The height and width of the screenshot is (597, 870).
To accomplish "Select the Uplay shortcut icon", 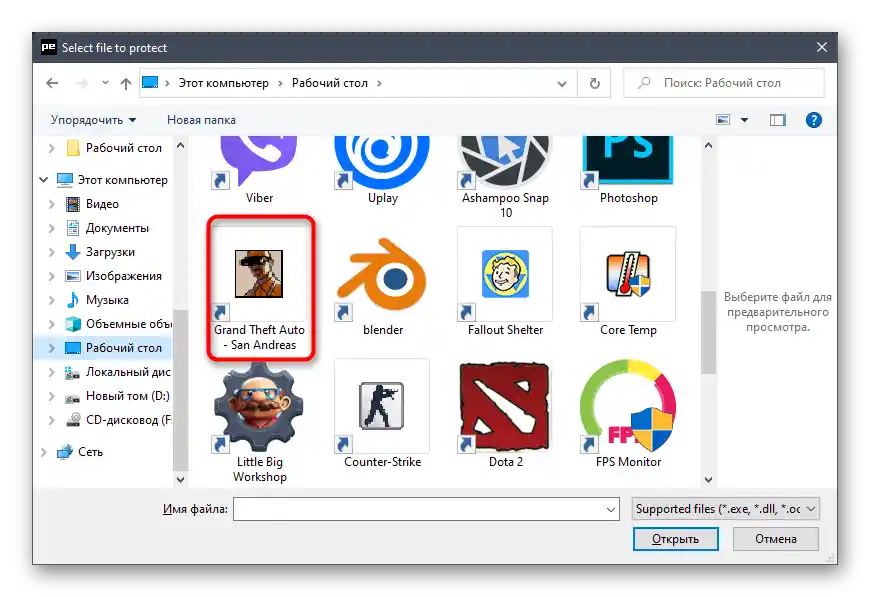I will 382,161.
